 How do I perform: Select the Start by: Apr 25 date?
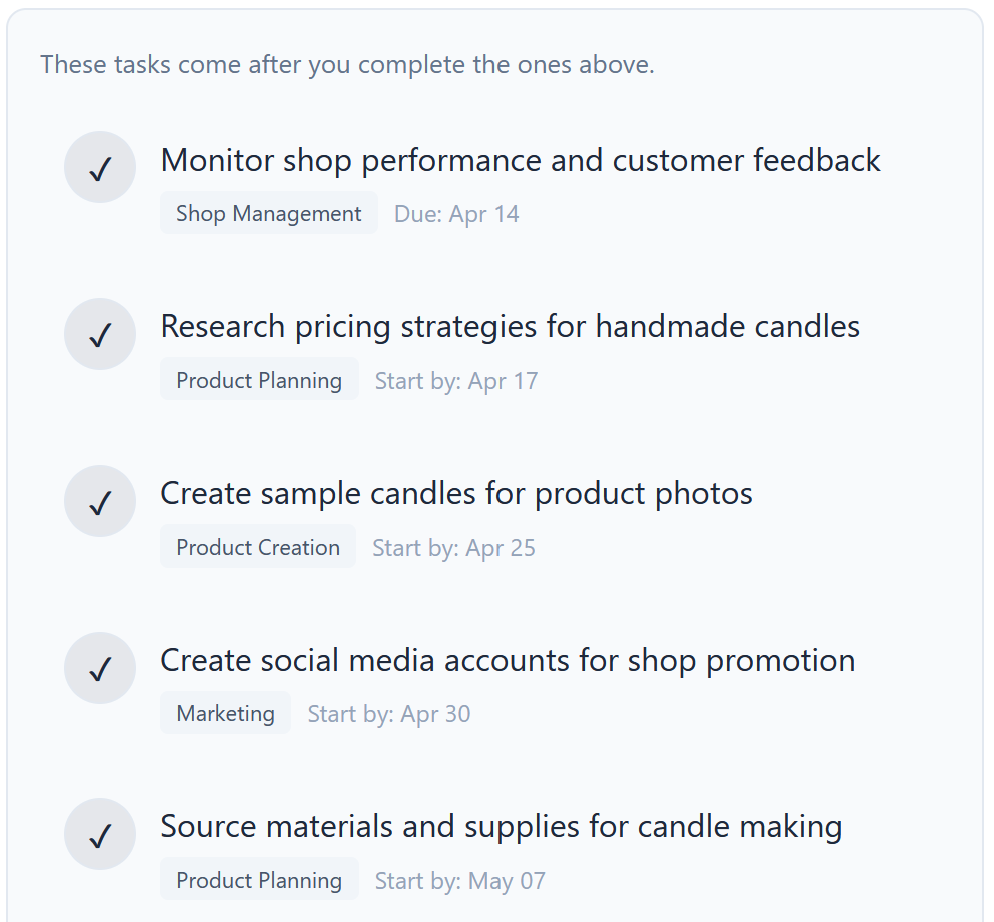(x=453, y=548)
